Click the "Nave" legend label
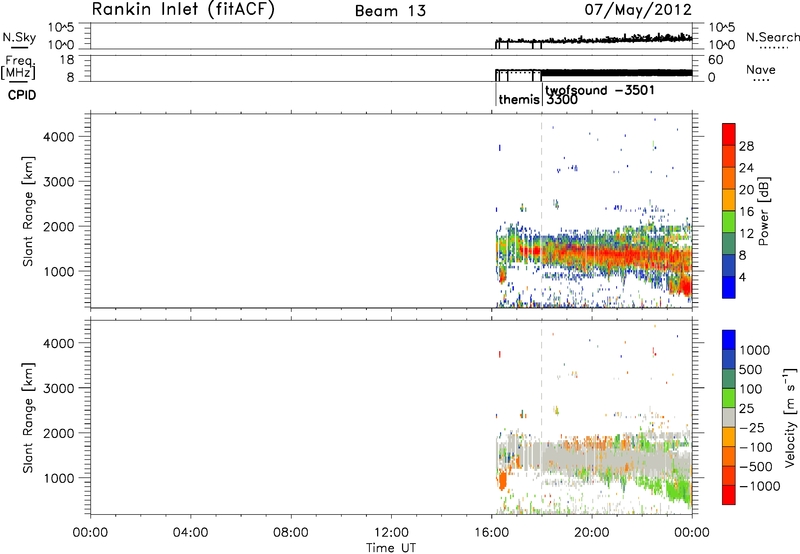 (761, 69)
